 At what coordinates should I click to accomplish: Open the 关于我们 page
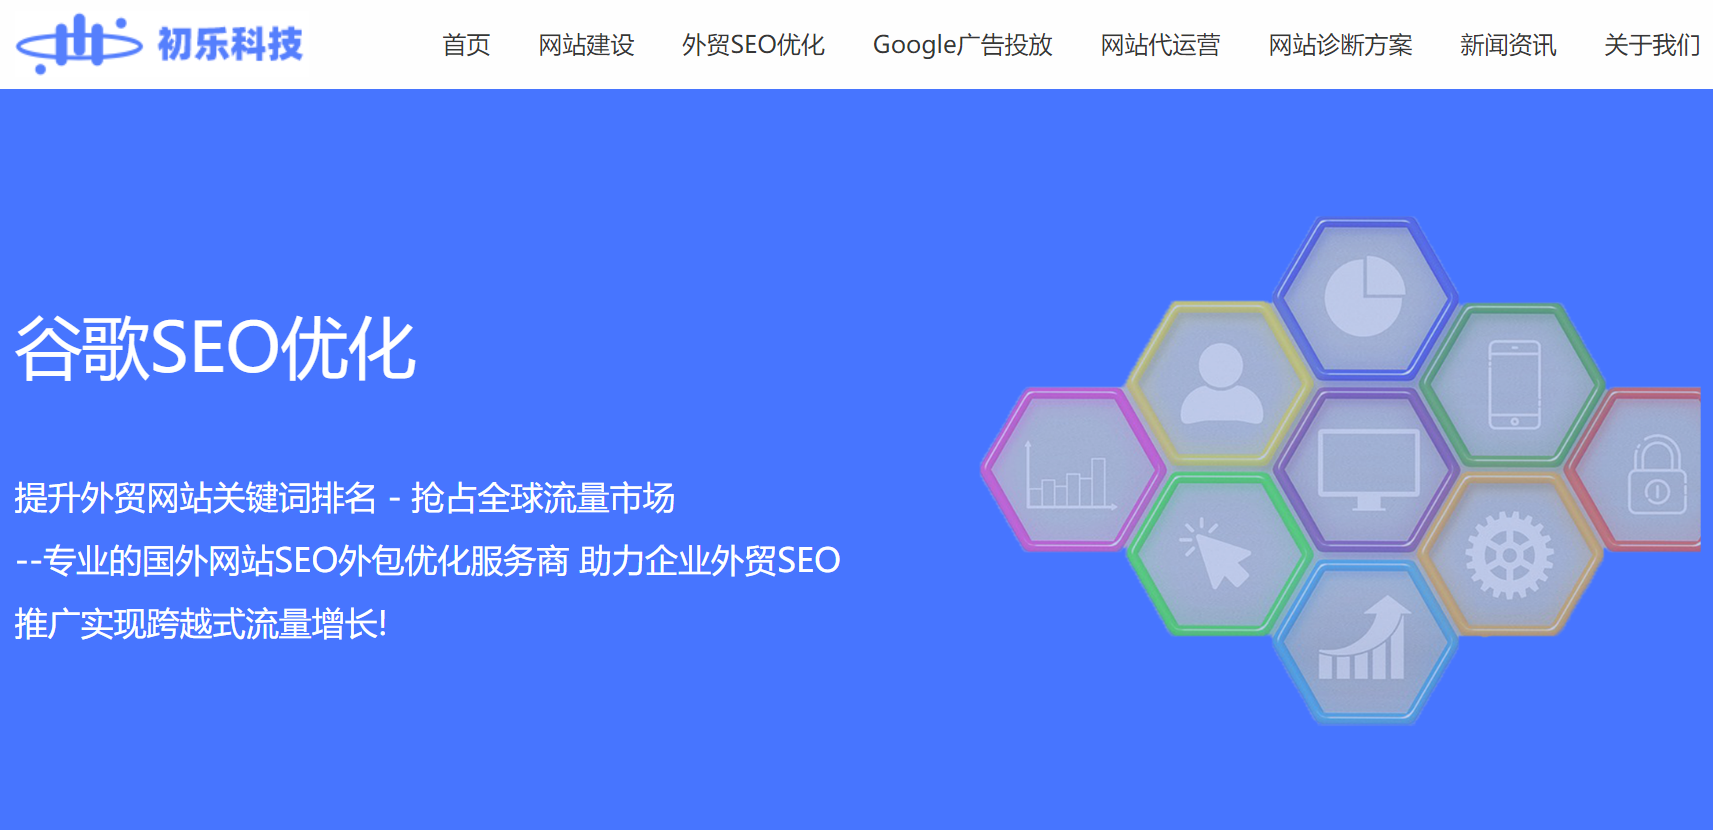(x=1652, y=45)
